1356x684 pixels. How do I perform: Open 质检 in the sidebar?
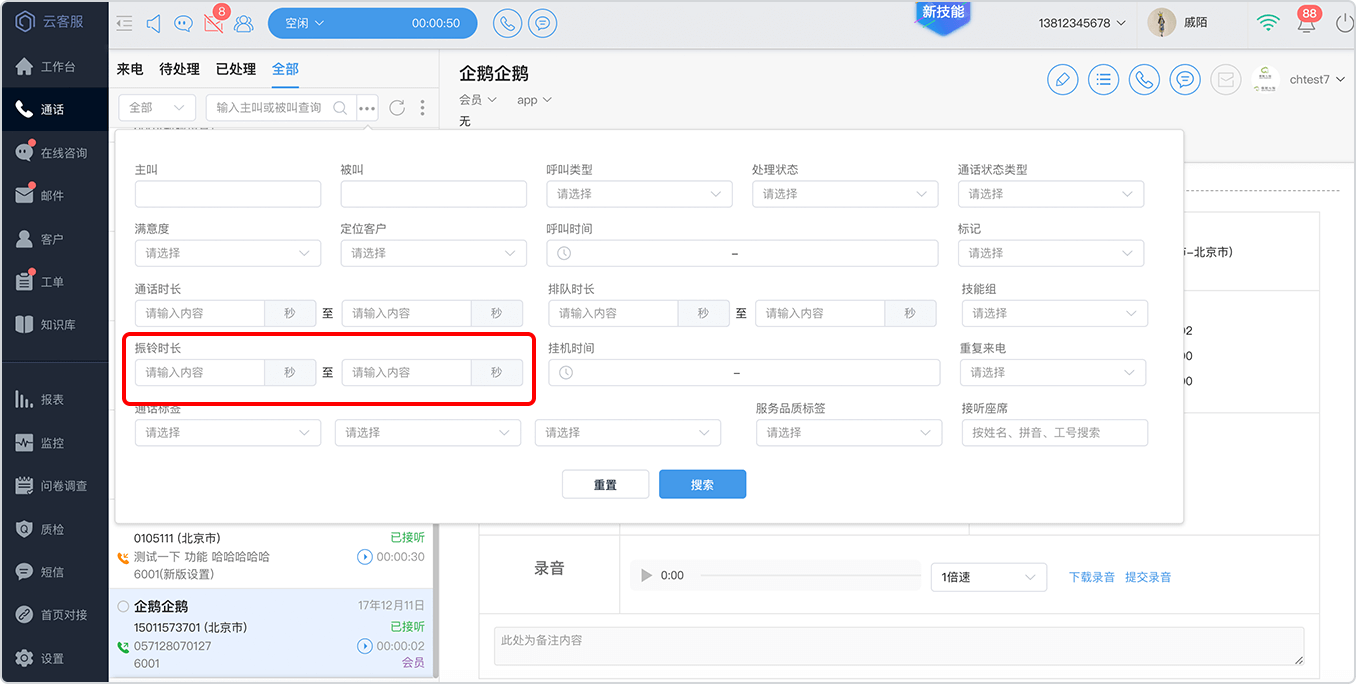(54, 529)
